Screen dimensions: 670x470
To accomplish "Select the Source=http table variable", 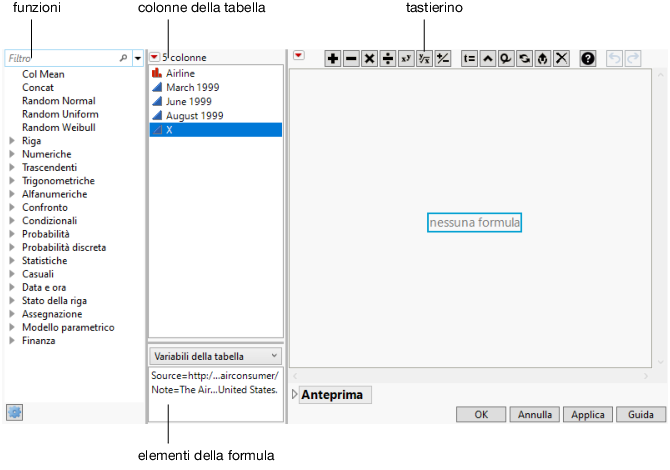I will click(215, 376).
